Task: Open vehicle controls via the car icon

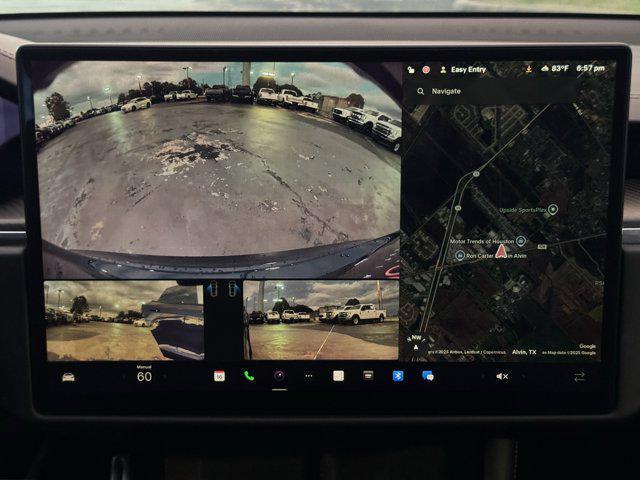Action: 68,377
